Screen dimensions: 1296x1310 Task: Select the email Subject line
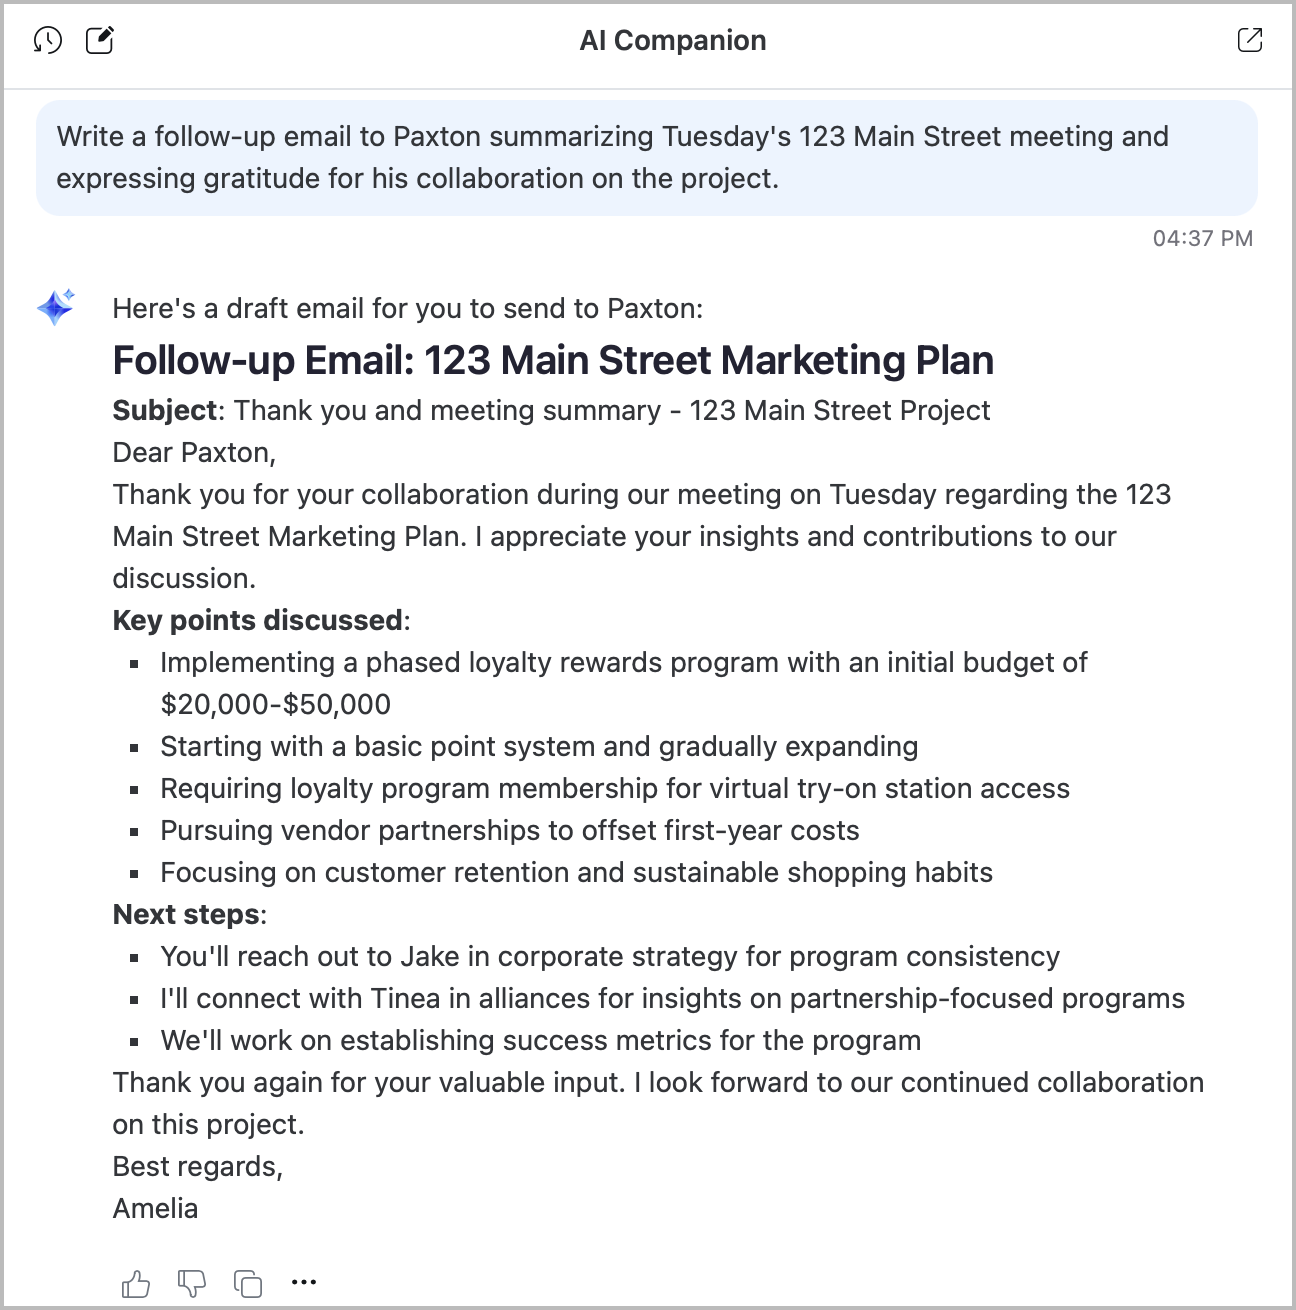point(551,410)
